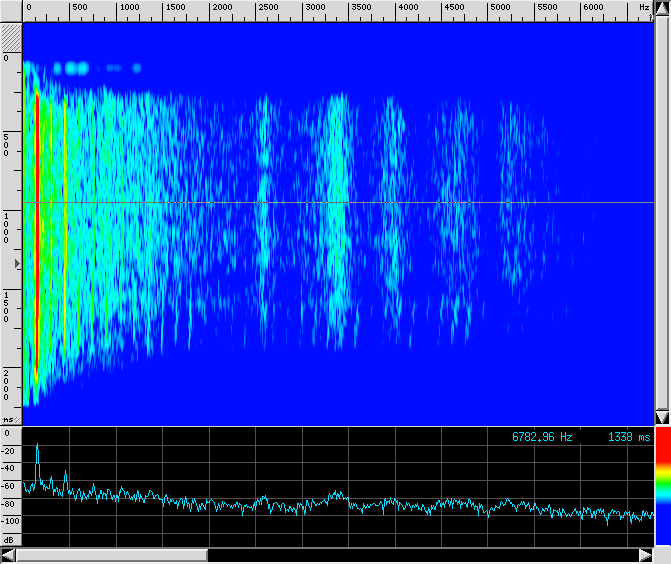671x564 pixels.
Task: Click the -60 label on dB axis
Action: pyautogui.click(x=9, y=485)
